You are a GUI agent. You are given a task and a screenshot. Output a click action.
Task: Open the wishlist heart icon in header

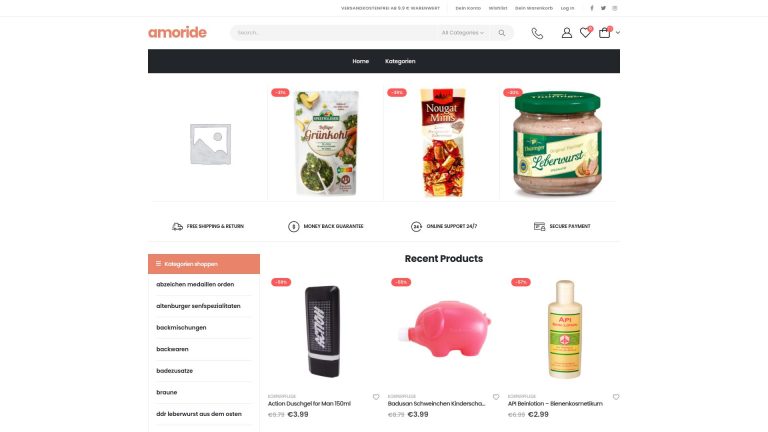[585, 32]
